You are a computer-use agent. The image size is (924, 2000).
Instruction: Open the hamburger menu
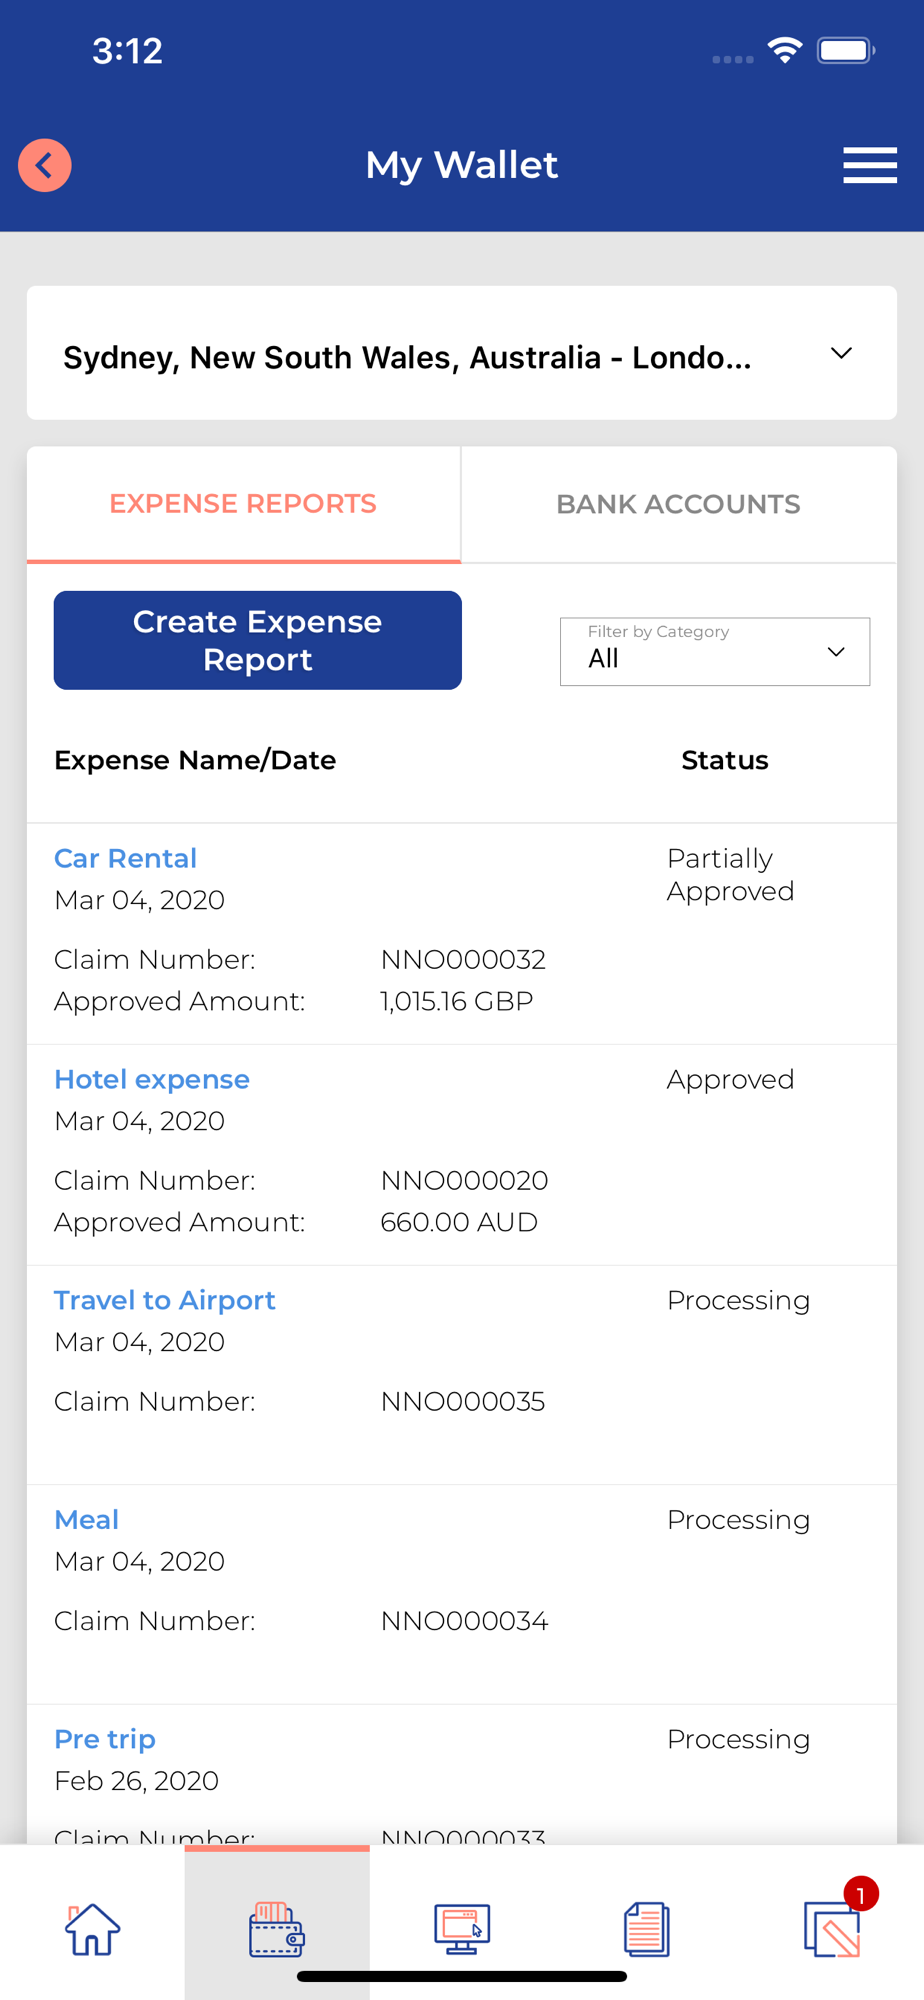(x=869, y=165)
